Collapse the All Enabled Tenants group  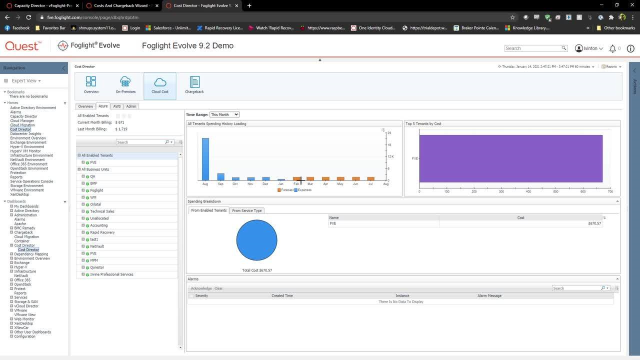pyautogui.click(x=79, y=156)
